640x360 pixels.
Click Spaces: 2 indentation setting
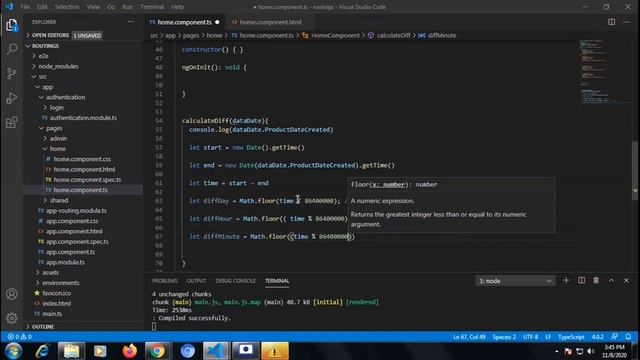[504, 337]
